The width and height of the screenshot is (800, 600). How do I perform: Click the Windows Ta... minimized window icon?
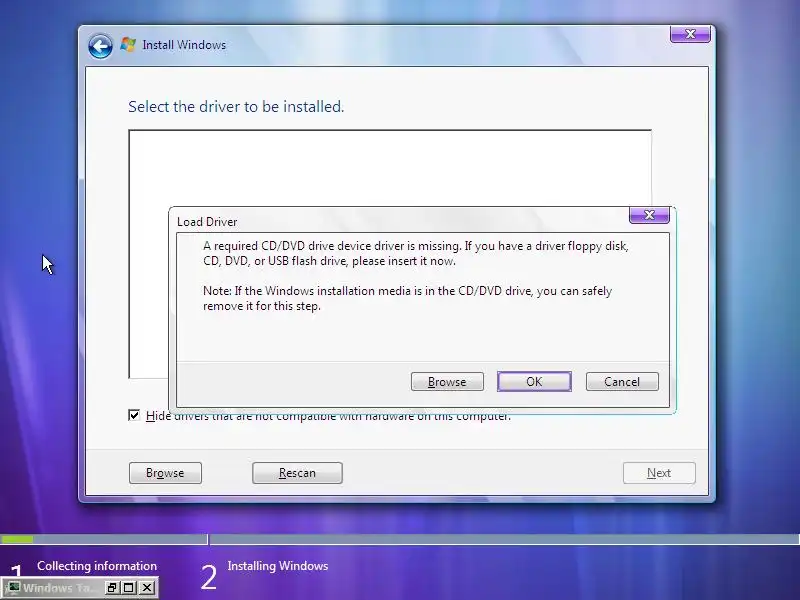coord(14,588)
